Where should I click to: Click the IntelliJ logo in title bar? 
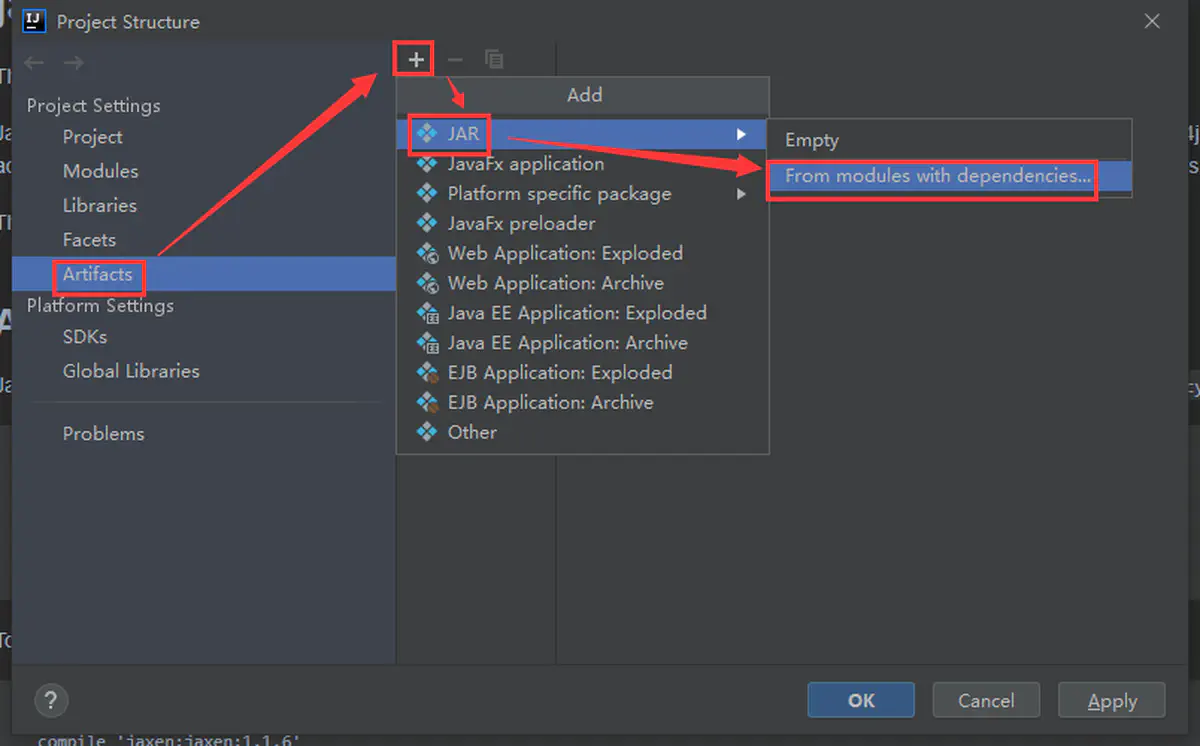click(x=35, y=21)
